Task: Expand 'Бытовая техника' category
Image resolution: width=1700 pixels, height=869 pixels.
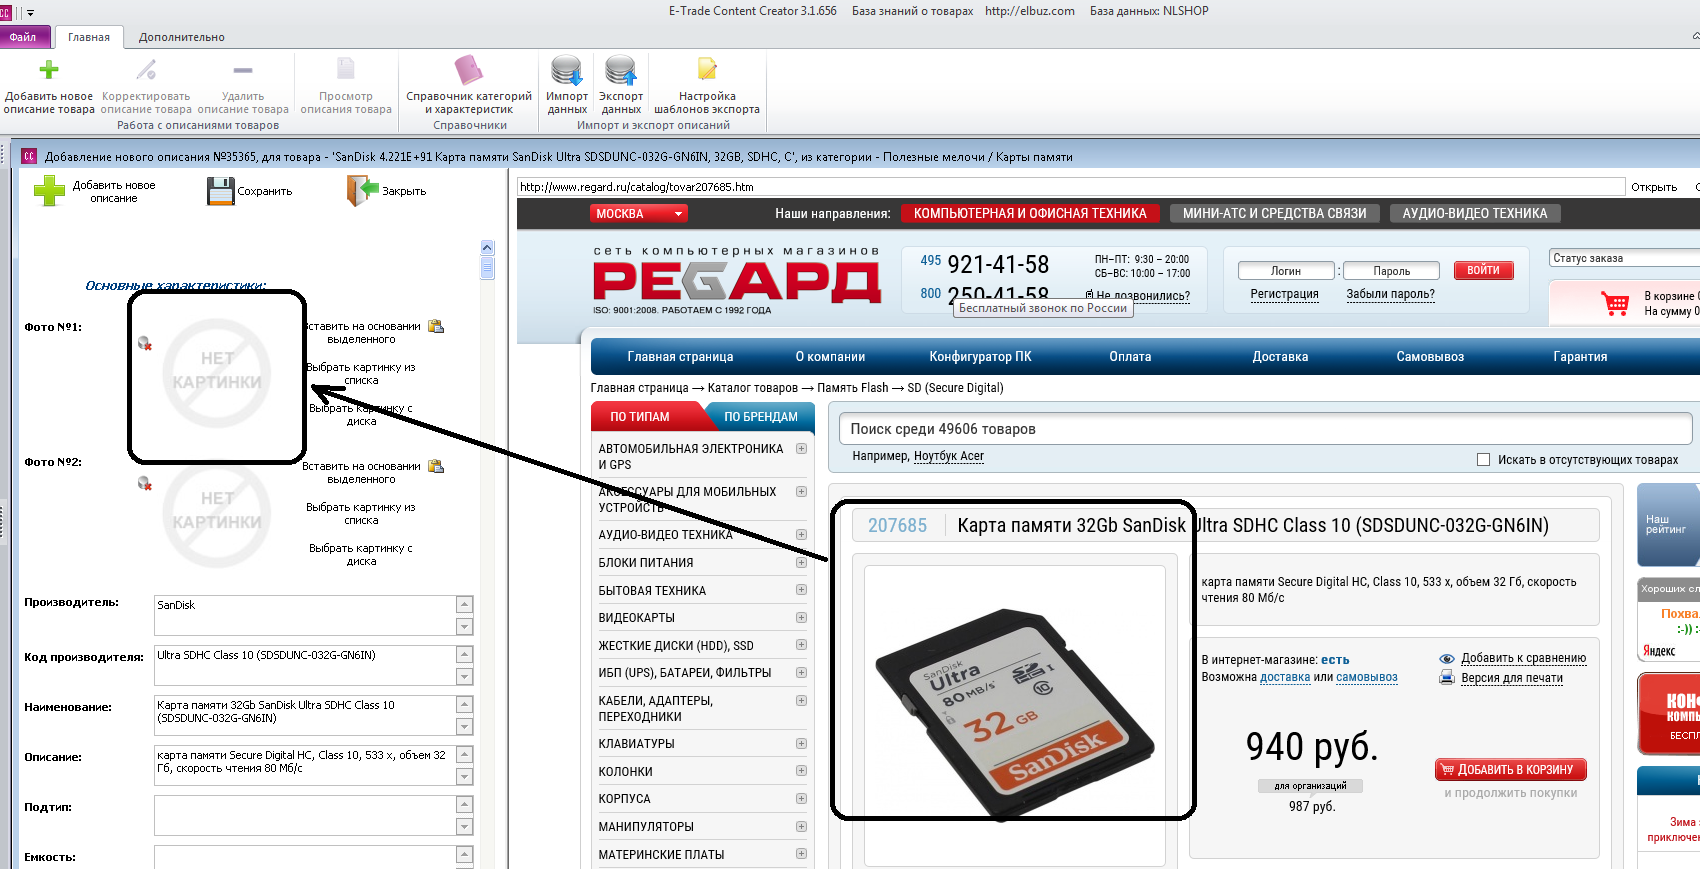Action: pyautogui.click(x=801, y=590)
